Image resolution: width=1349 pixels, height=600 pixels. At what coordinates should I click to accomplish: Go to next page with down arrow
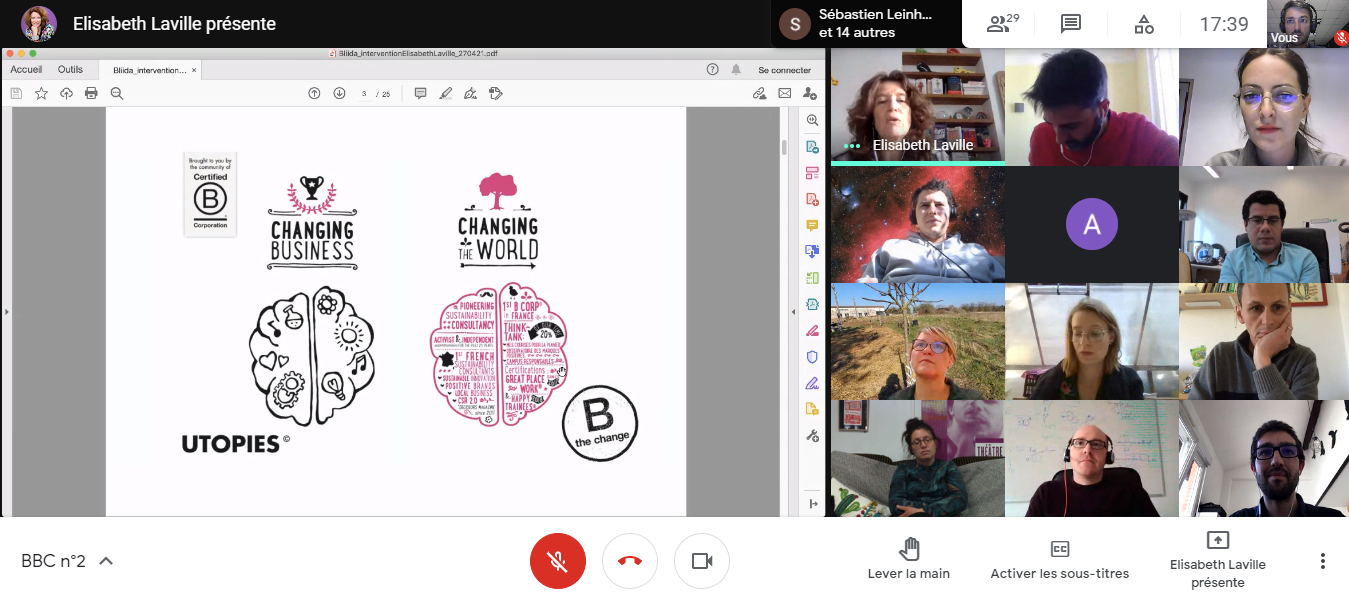pyautogui.click(x=339, y=93)
